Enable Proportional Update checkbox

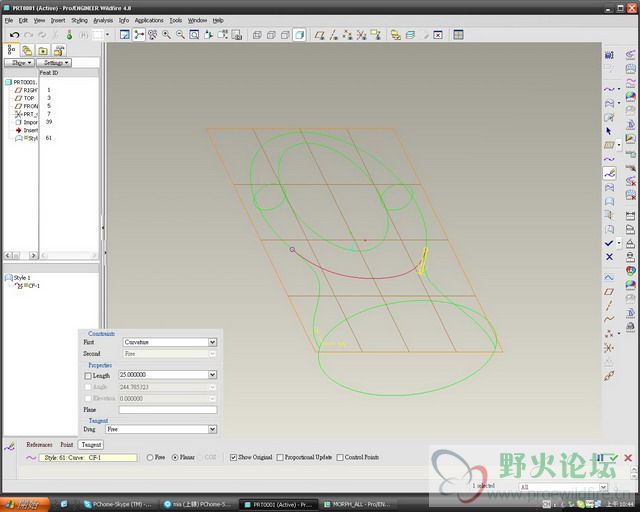(x=280, y=457)
